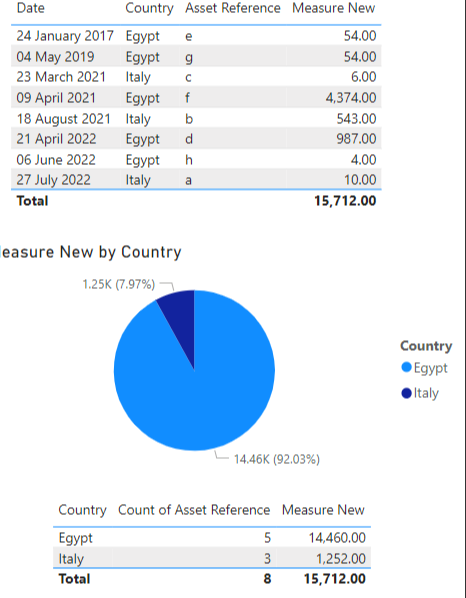Select the 21 April 2022 date cell

click(x=56, y=139)
